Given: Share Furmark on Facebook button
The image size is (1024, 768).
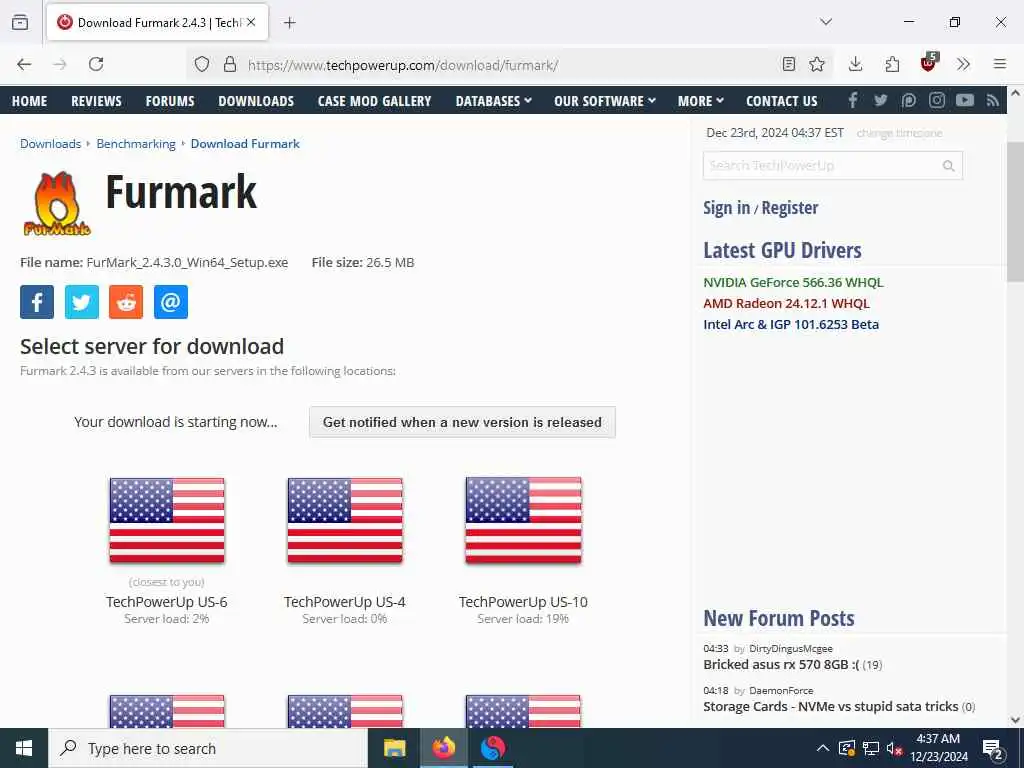Looking at the screenshot, I should click(x=37, y=302).
